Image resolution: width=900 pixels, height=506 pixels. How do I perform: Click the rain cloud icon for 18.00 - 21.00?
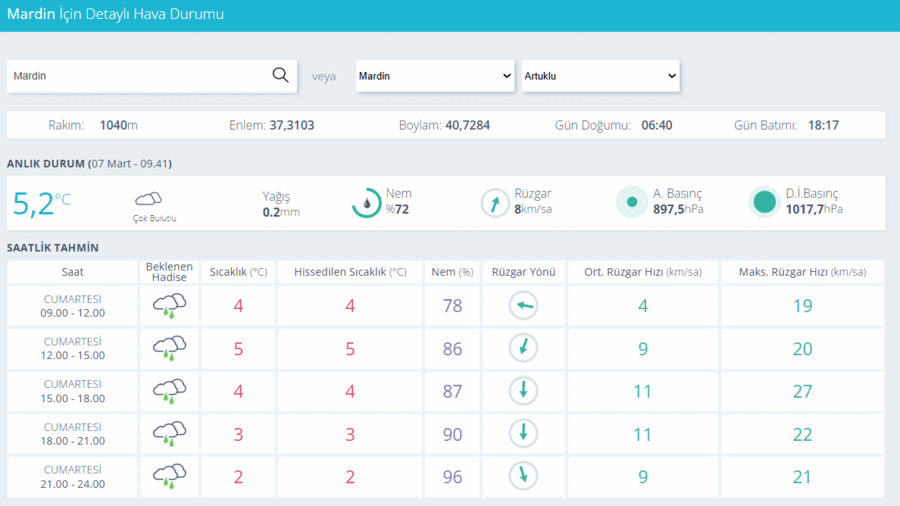pos(169,434)
